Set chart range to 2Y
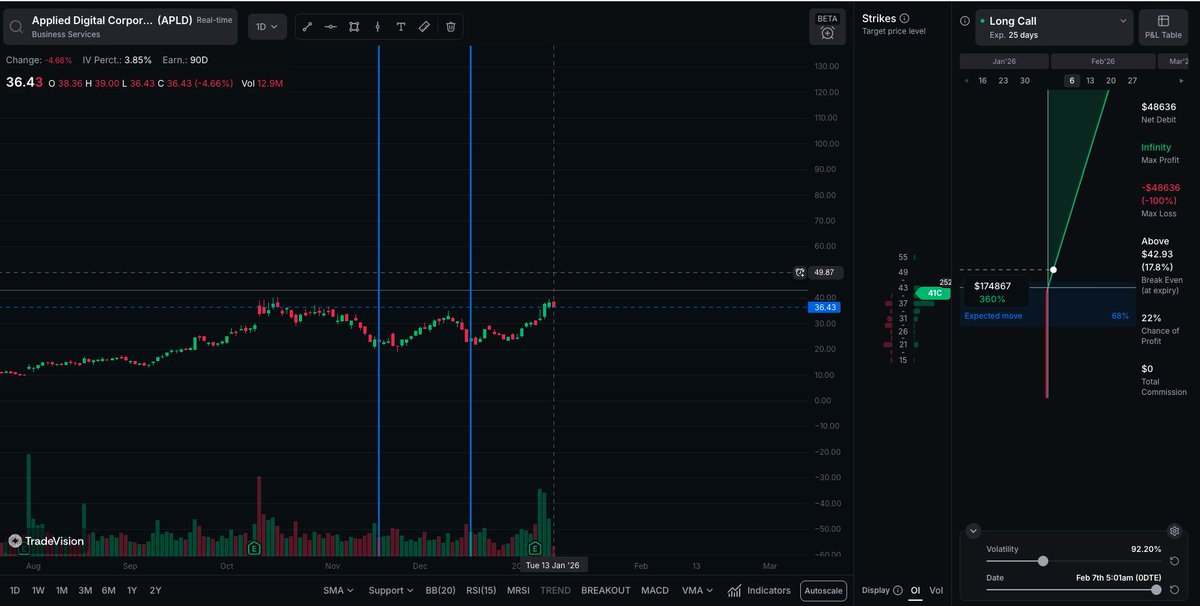 (155, 590)
